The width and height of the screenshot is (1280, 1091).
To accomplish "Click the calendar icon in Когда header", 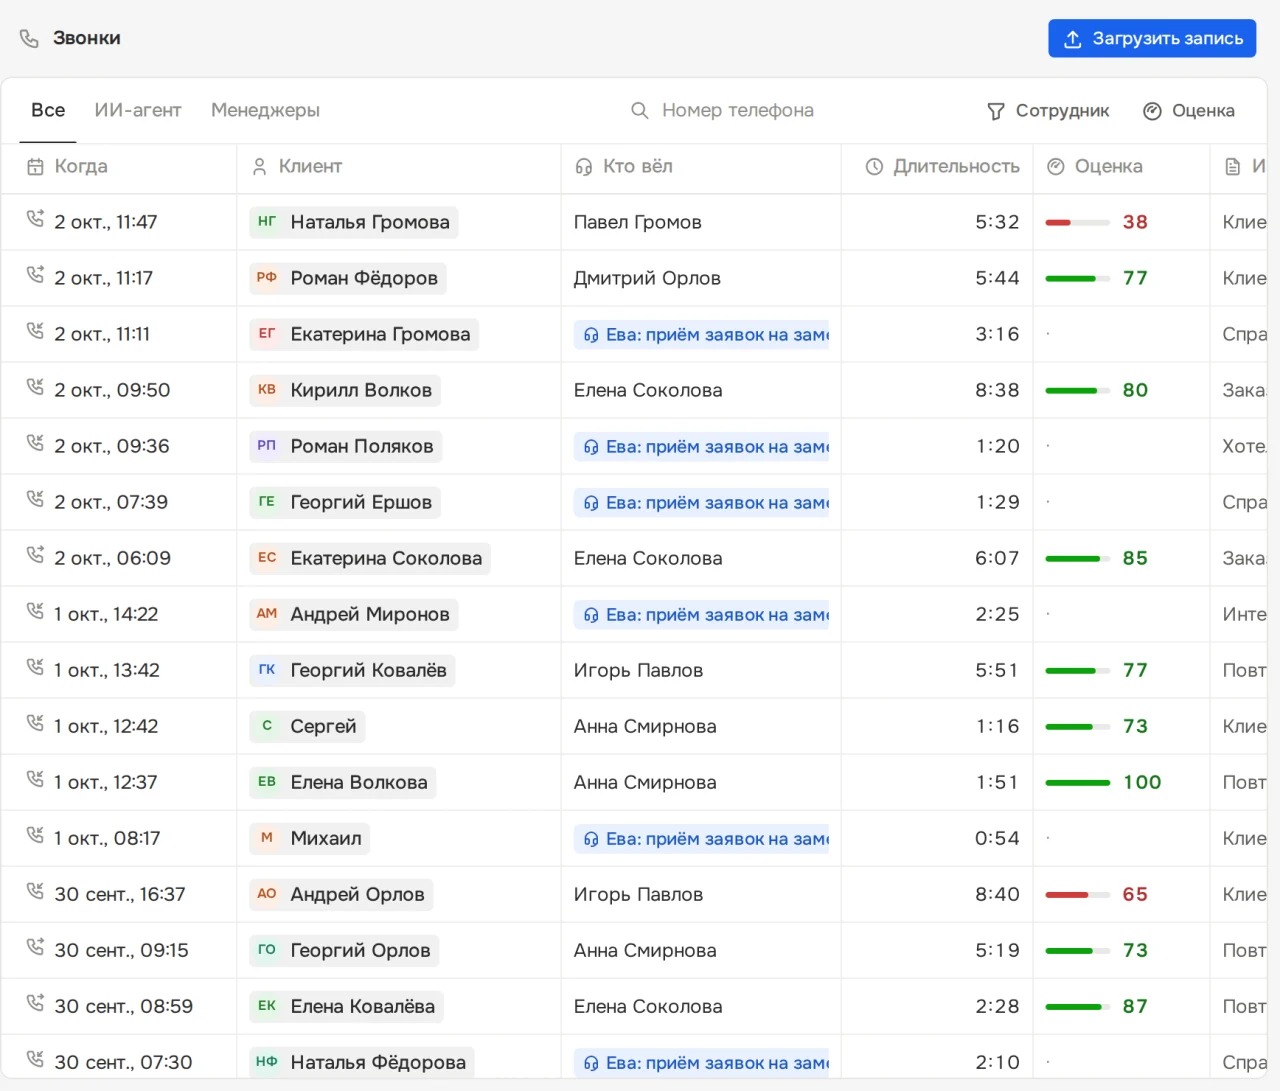I will [x=35, y=167].
